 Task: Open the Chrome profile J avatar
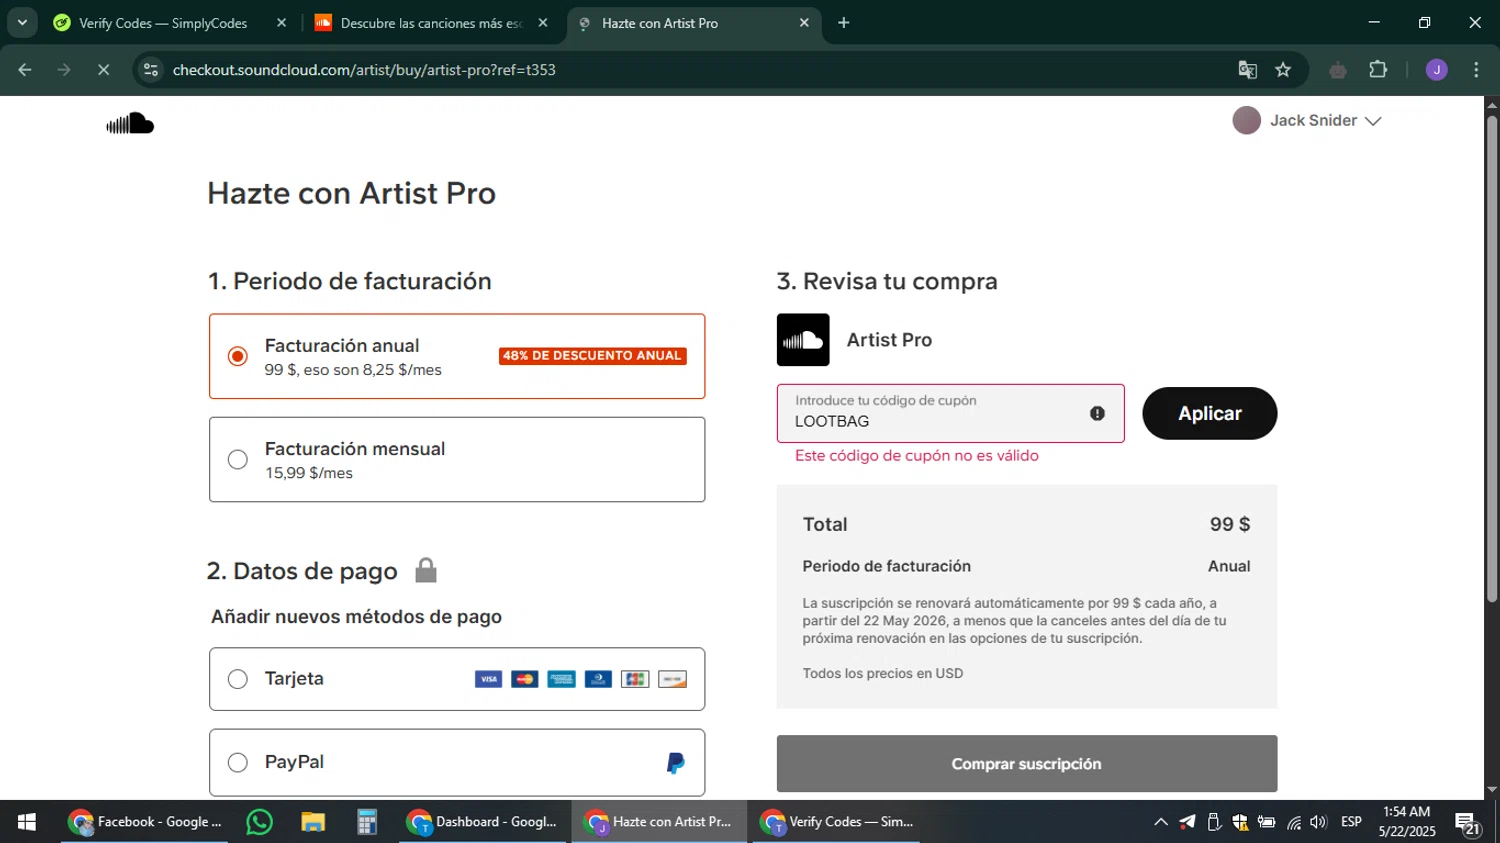tap(1436, 70)
